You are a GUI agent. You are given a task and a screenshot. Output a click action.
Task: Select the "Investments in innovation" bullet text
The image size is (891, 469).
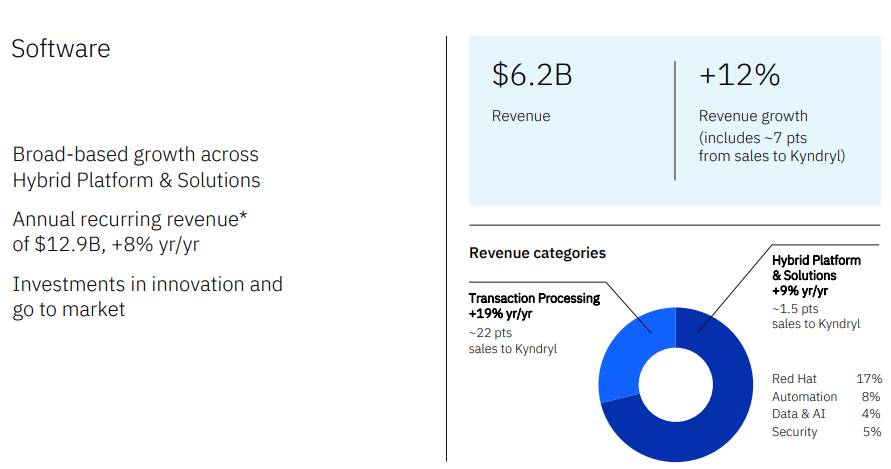coord(147,297)
